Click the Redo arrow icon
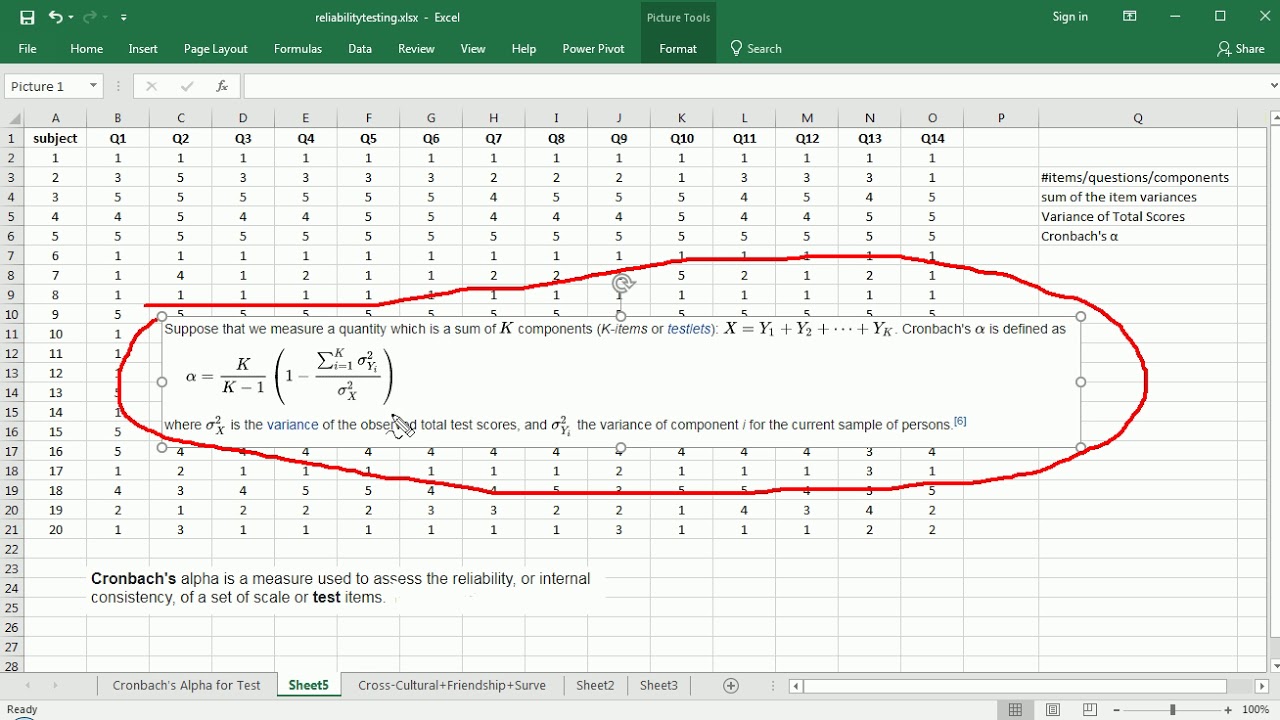 click(x=90, y=17)
